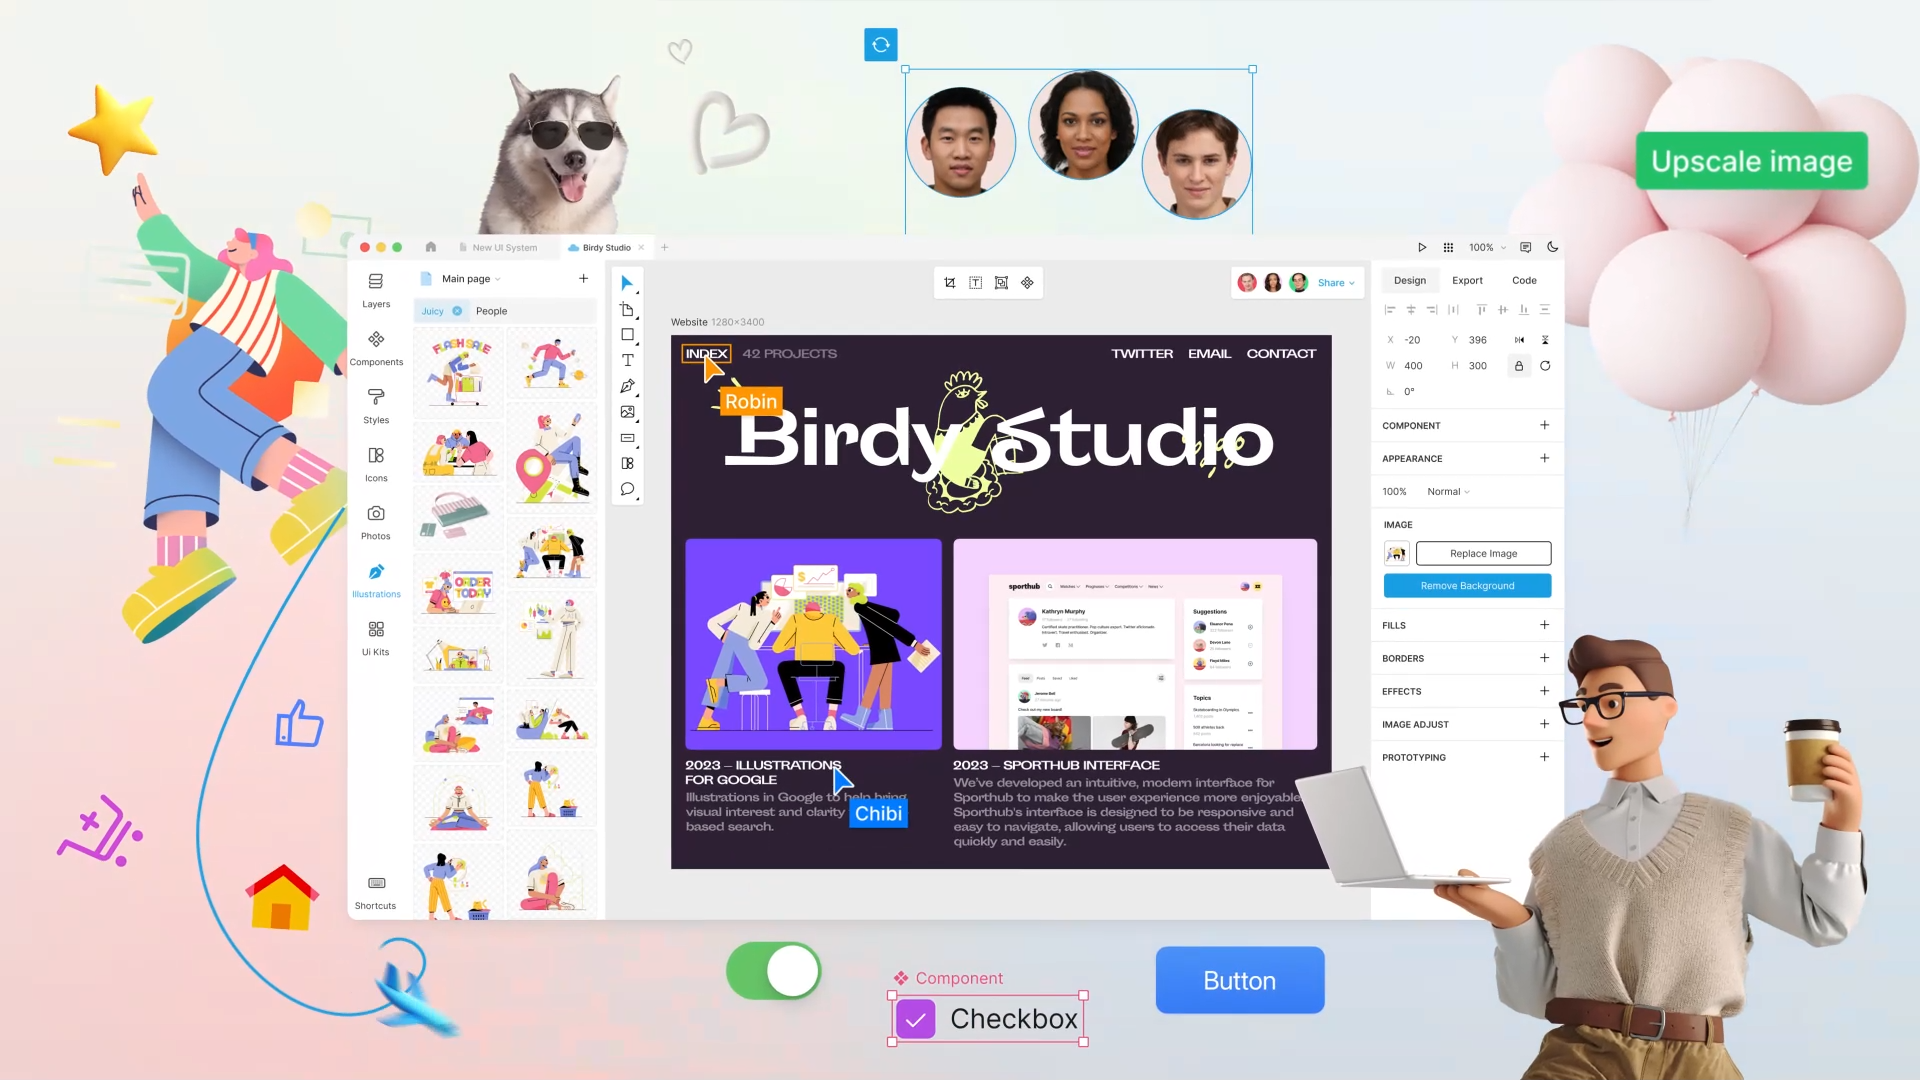Click the INDEX project thumbnail
The height and width of the screenshot is (1080, 1920).
(x=705, y=353)
